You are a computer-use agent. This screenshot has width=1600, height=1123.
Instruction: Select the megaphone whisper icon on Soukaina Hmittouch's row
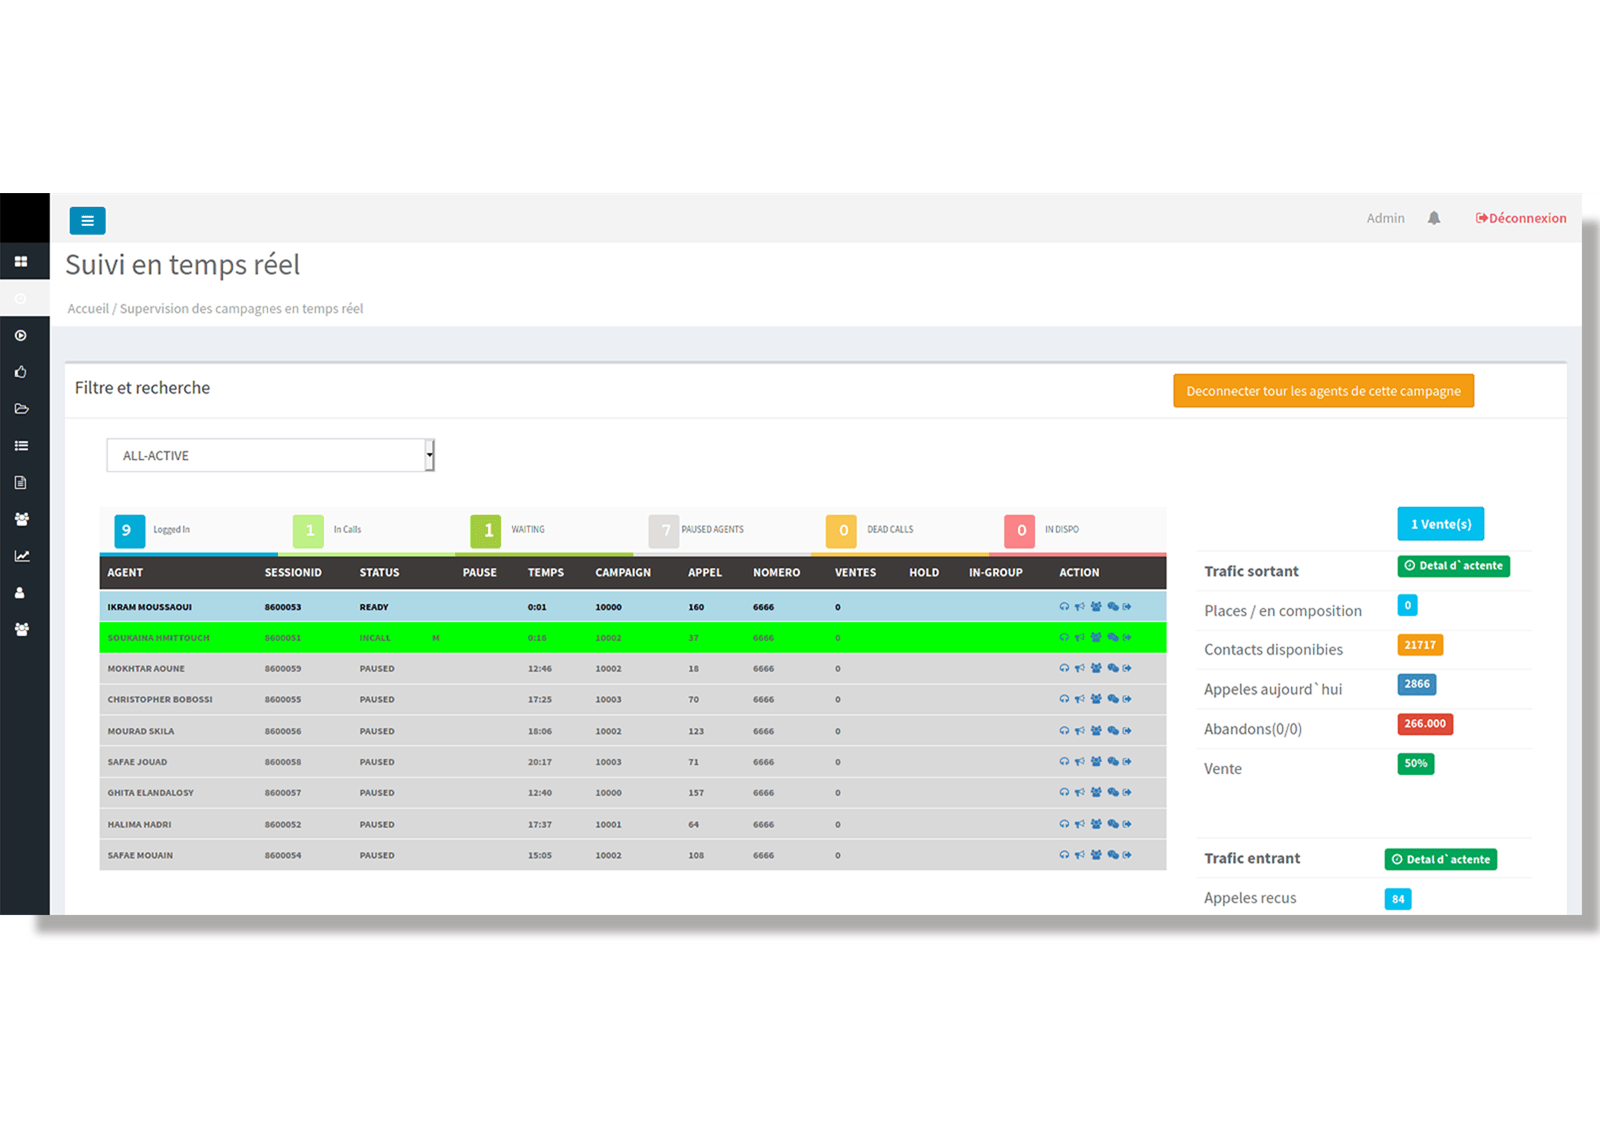(1079, 637)
